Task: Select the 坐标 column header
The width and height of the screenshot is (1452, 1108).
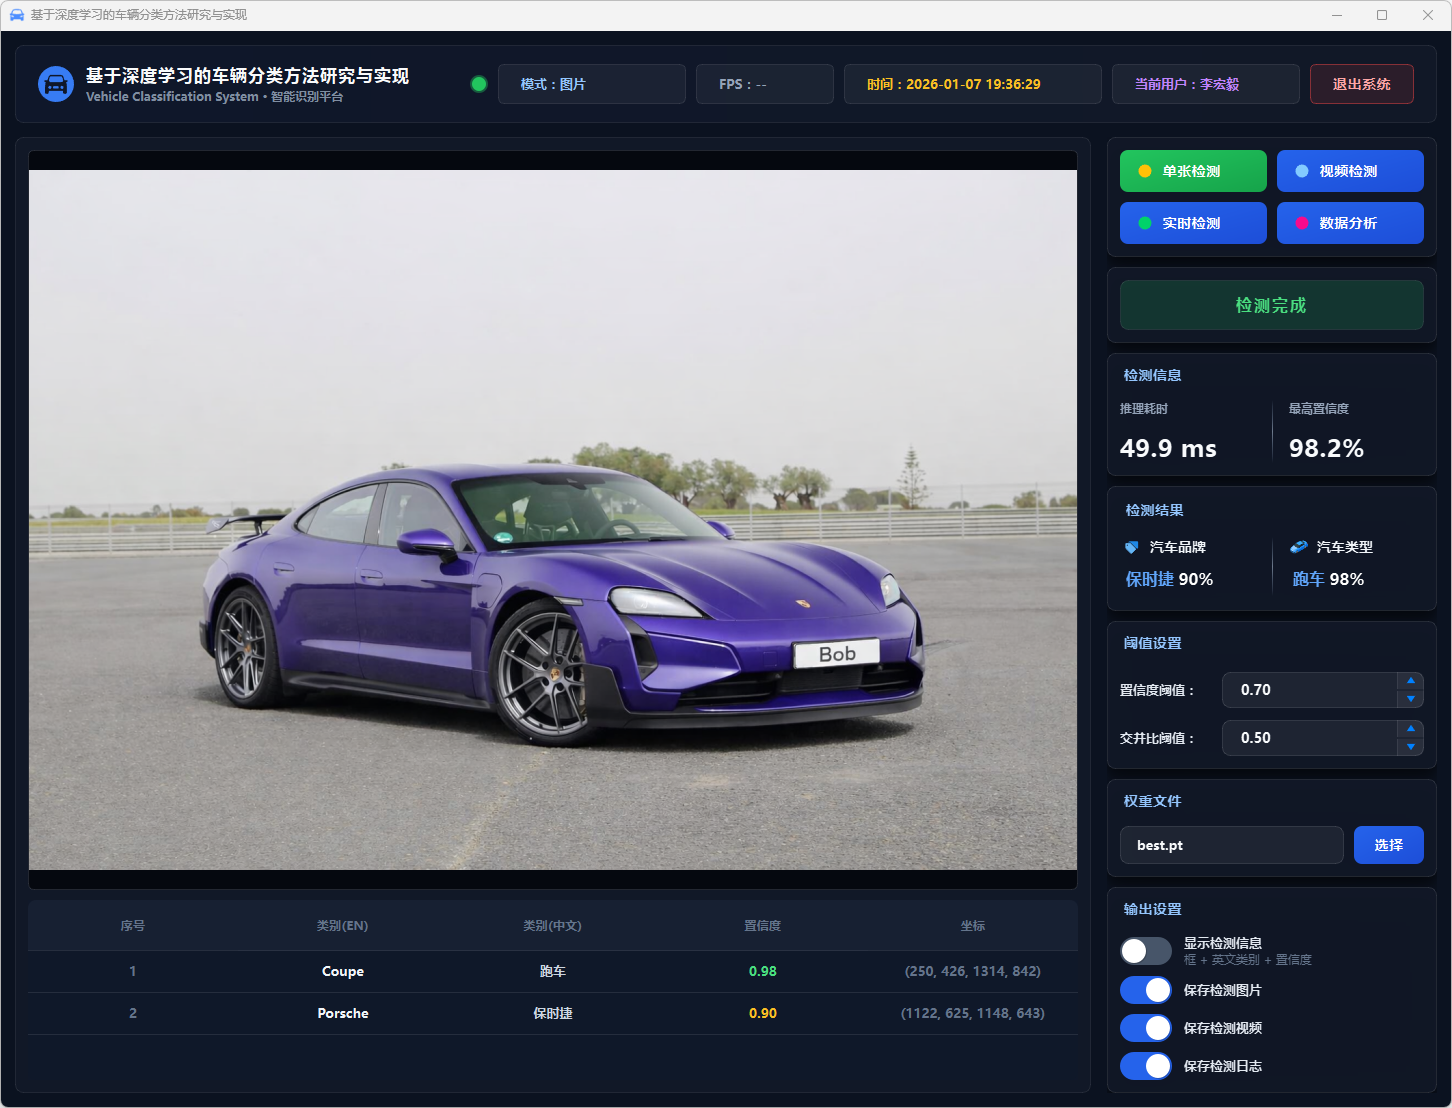Action: [x=973, y=926]
